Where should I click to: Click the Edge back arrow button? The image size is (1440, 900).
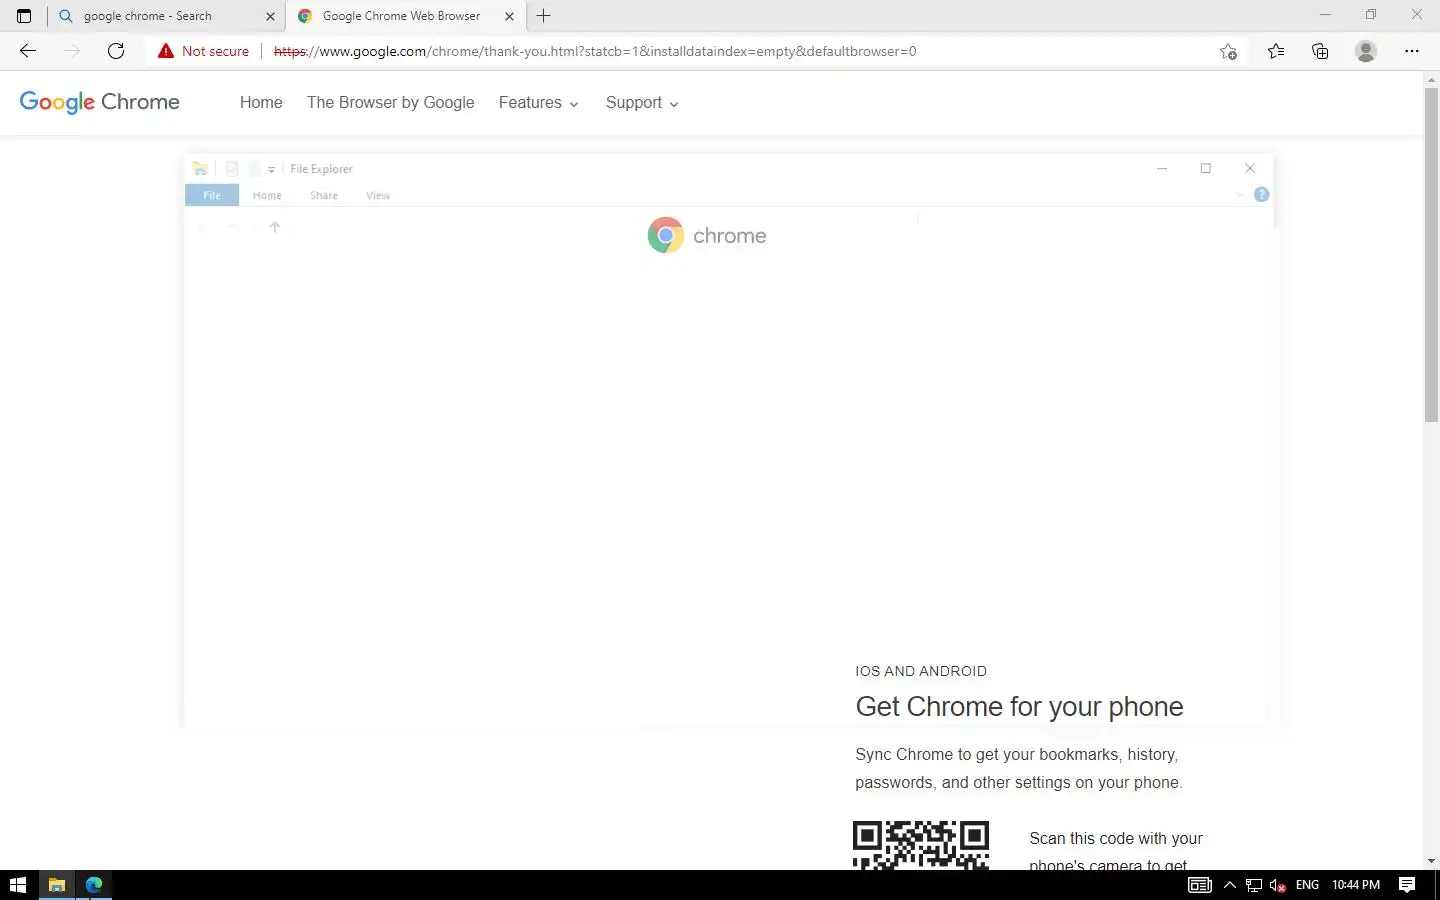(x=28, y=51)
